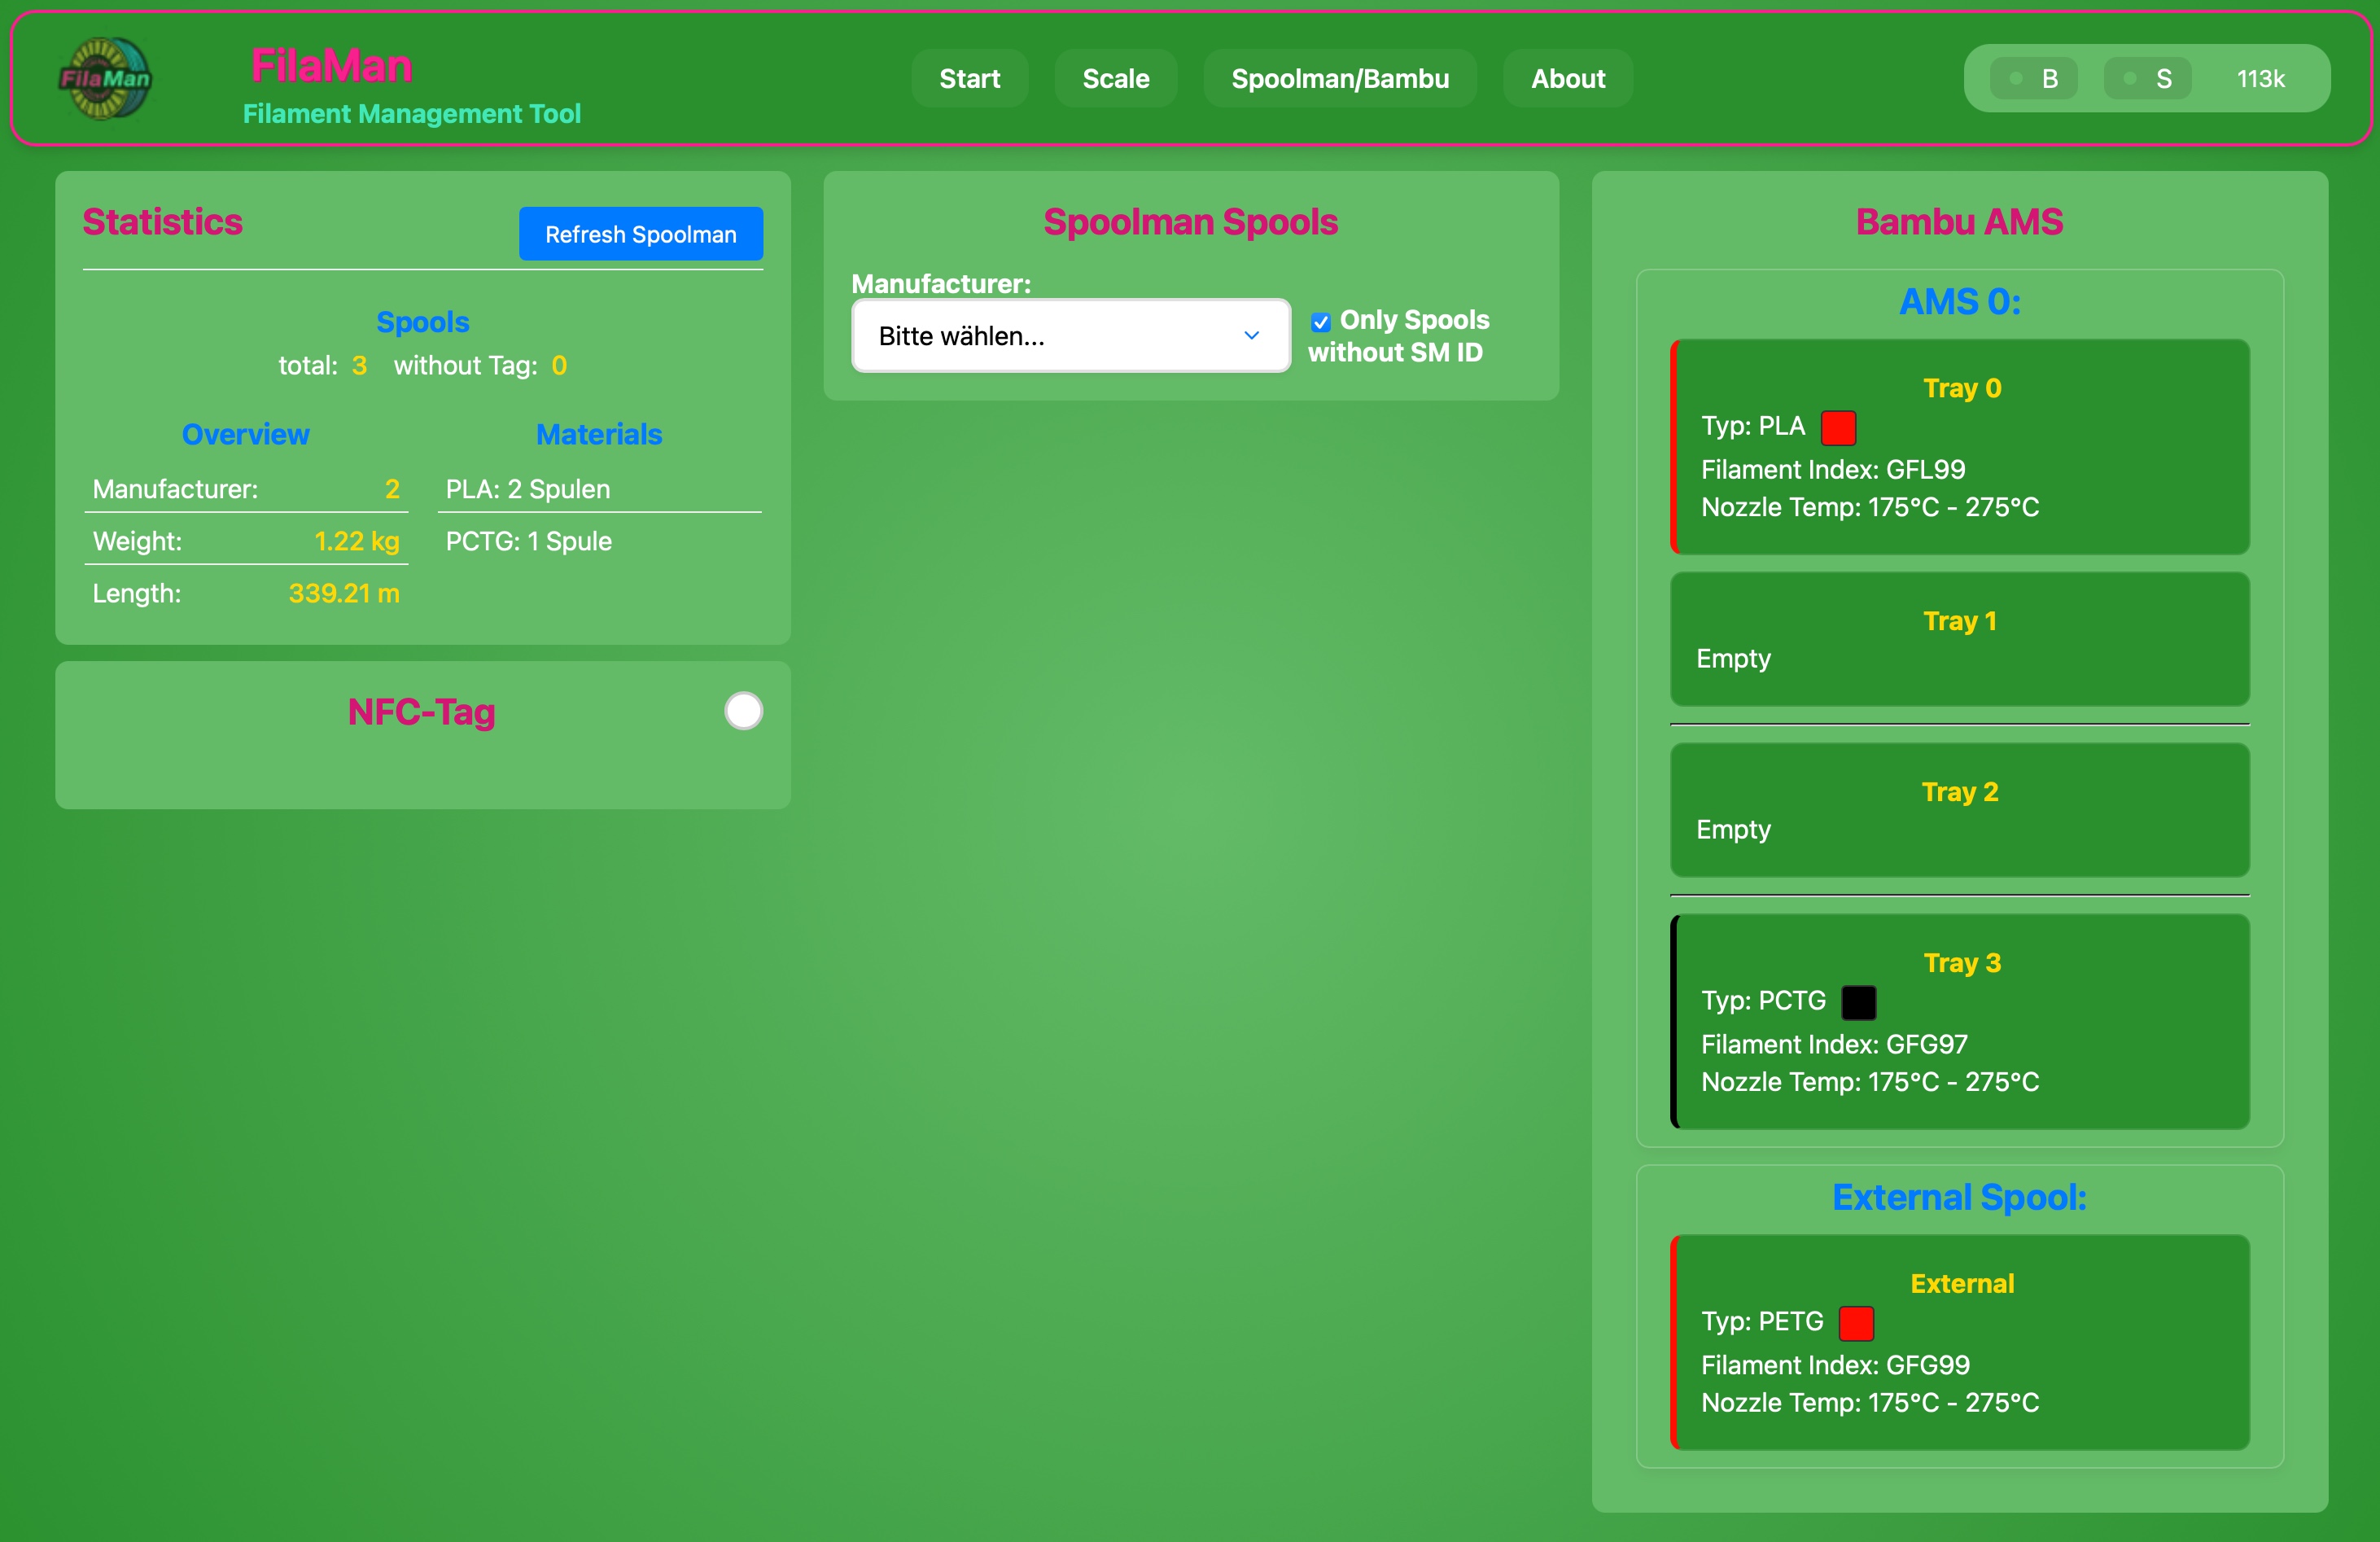The width and height of the screenshot is (2380, 1542).
Task: Click the Spoolman status indicator S
Action: coord(2147,78)
